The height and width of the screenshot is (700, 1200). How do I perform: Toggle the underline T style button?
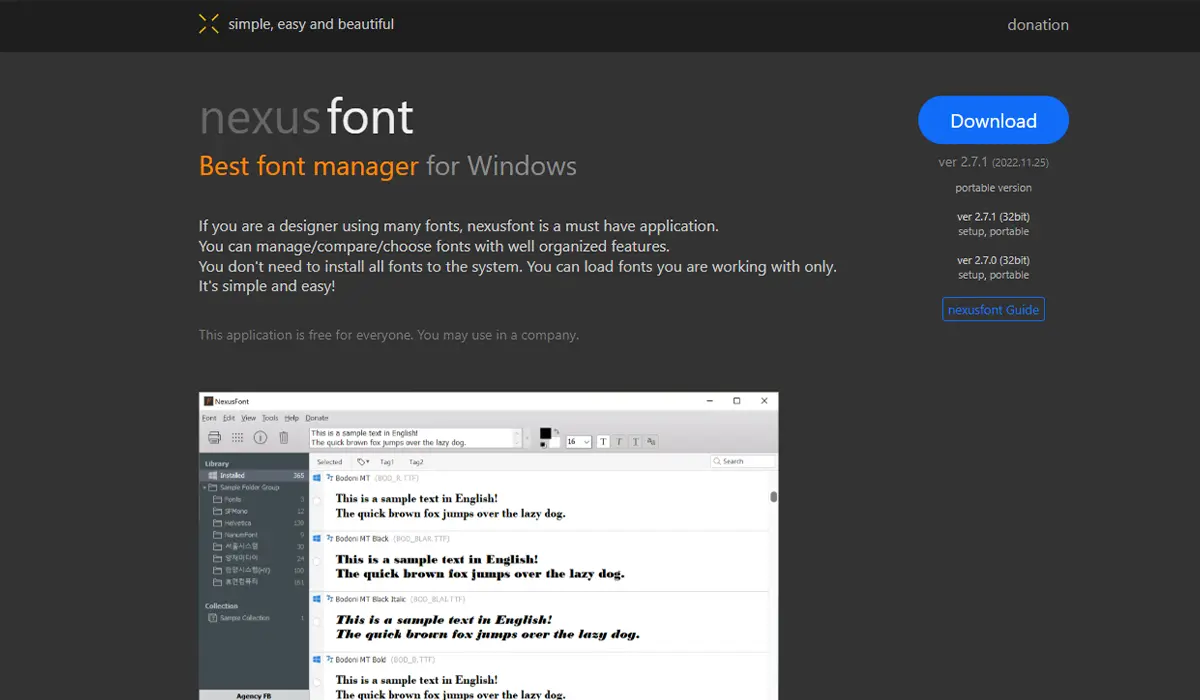[x=635, y=441]
